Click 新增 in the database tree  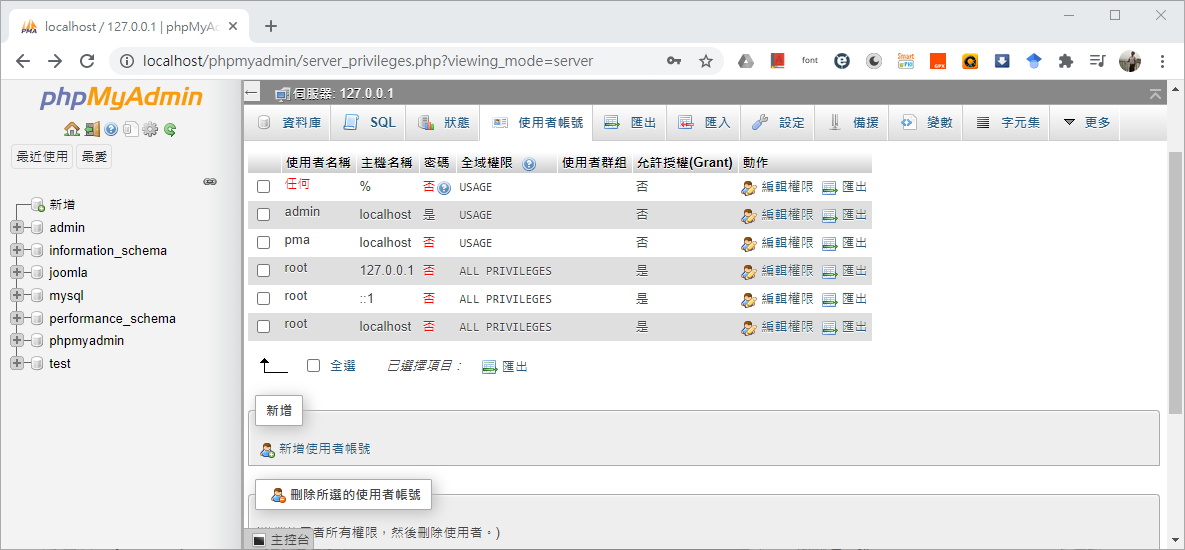pyautogui.click(x=62, y=205)
